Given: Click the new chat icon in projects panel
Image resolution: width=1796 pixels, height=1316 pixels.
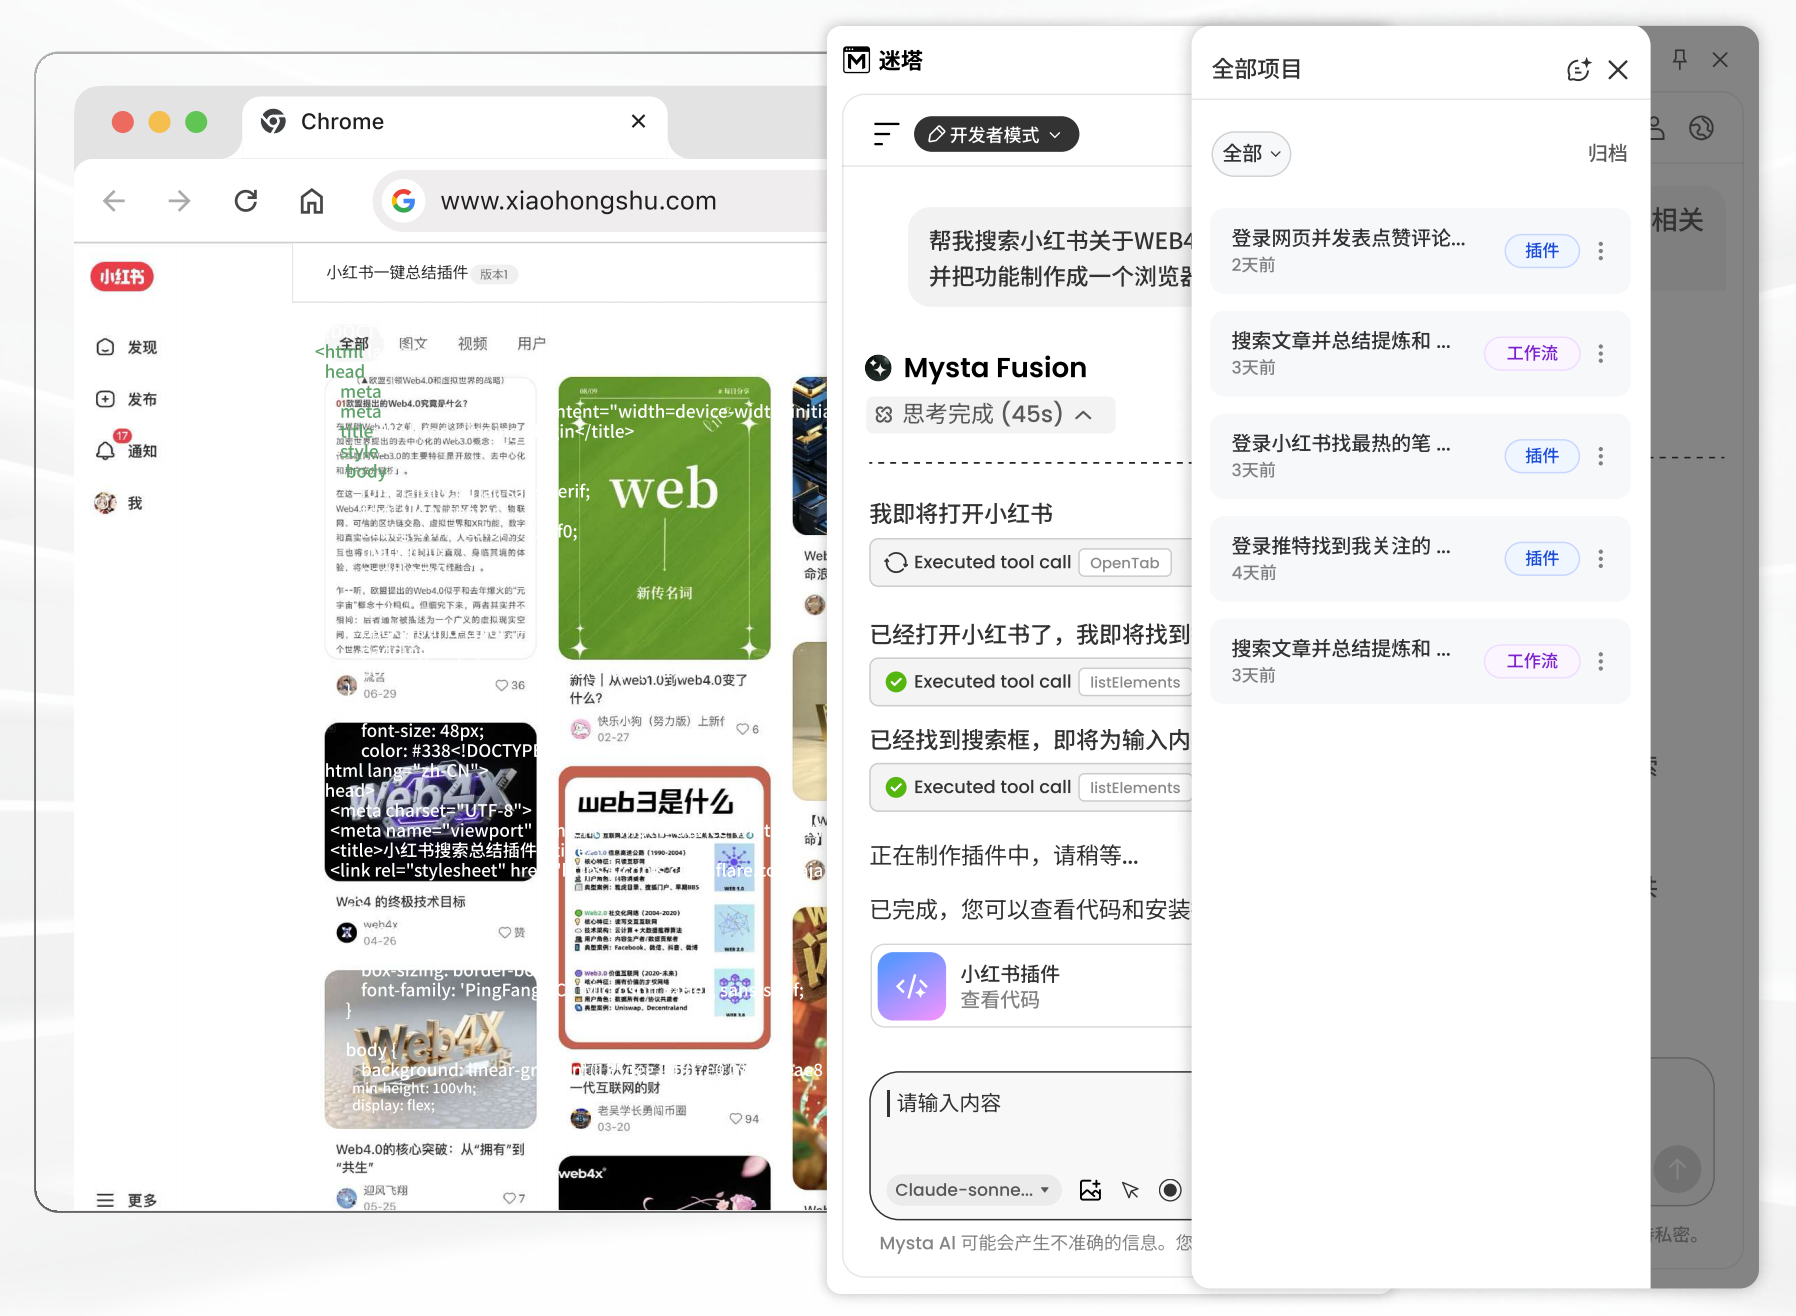Looking at the screenshot, I should click(x=1577, y=70).
